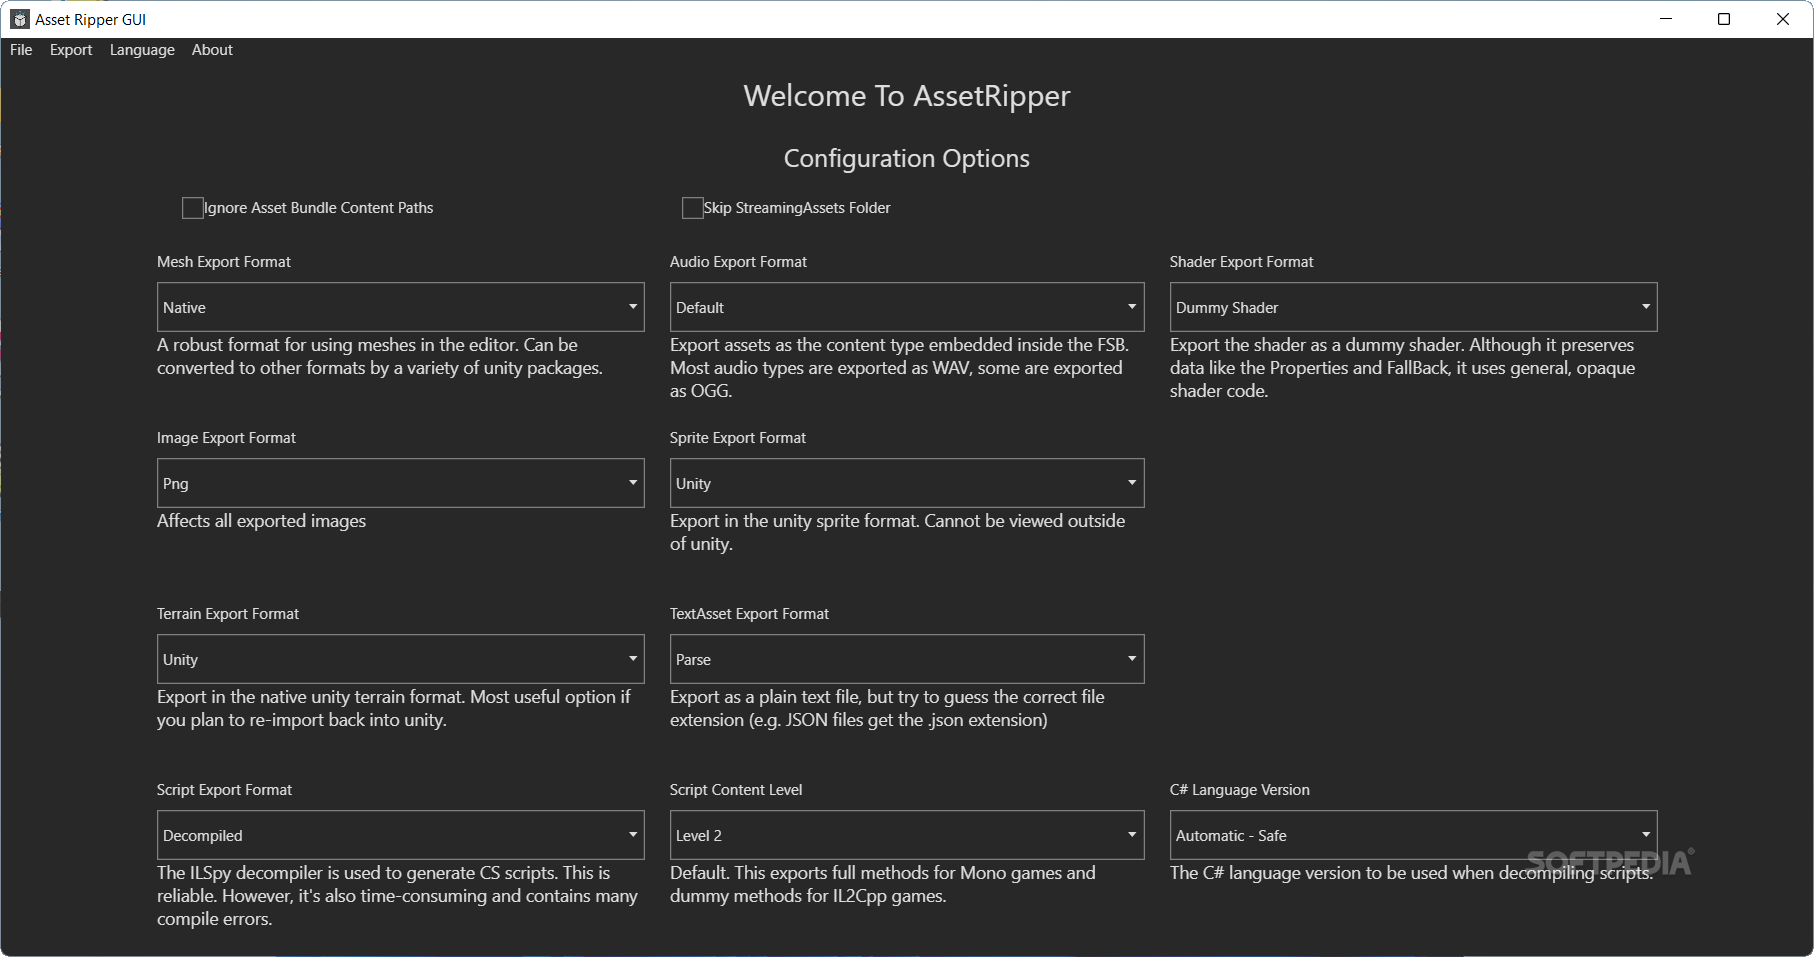The image size is (1814, 957).
Task: Click the plain text file description text
Action: coord(887,708)
